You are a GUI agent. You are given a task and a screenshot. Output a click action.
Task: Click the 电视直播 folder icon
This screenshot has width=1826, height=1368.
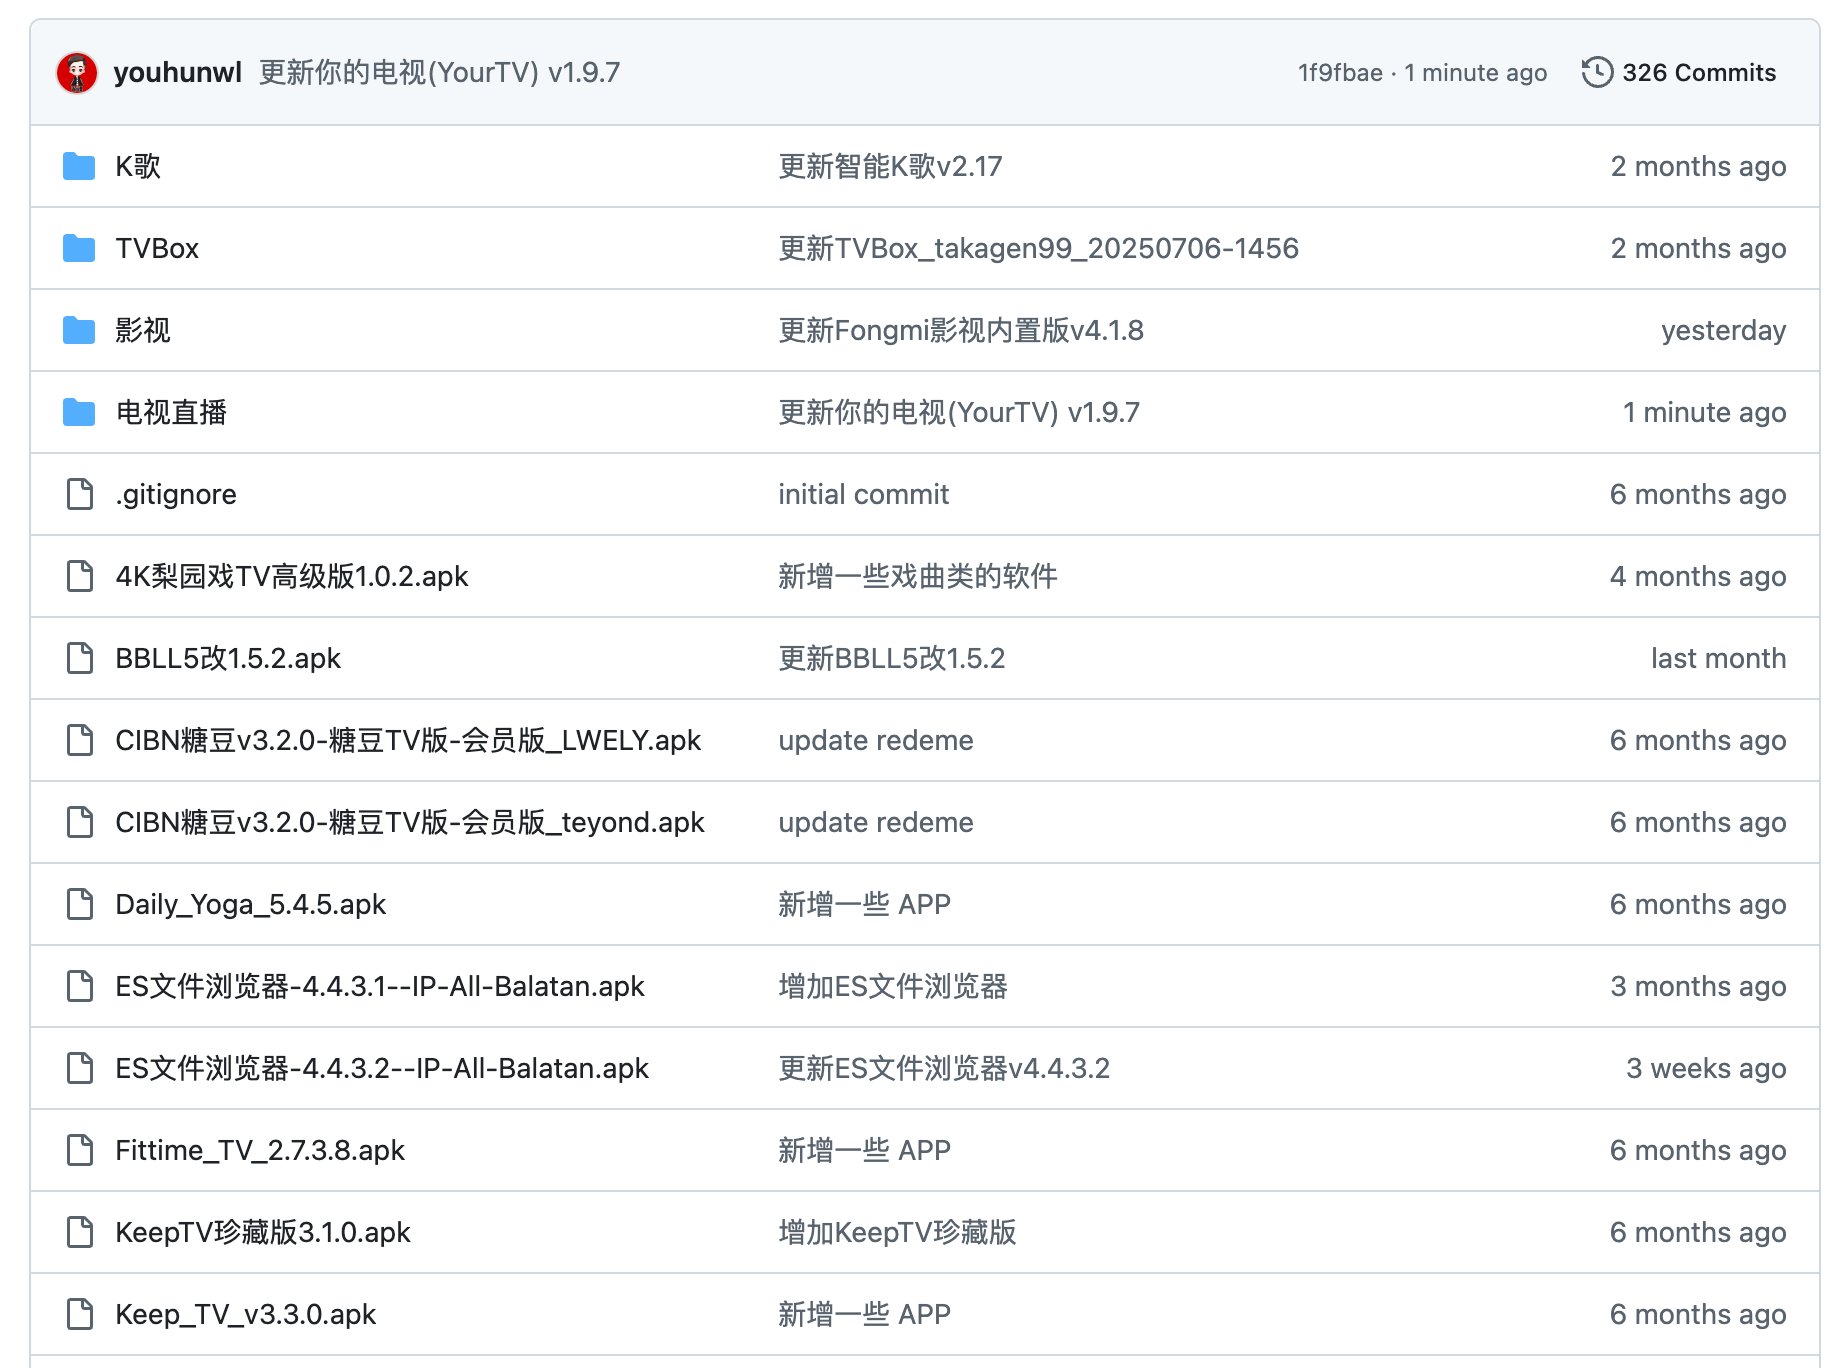79,412
